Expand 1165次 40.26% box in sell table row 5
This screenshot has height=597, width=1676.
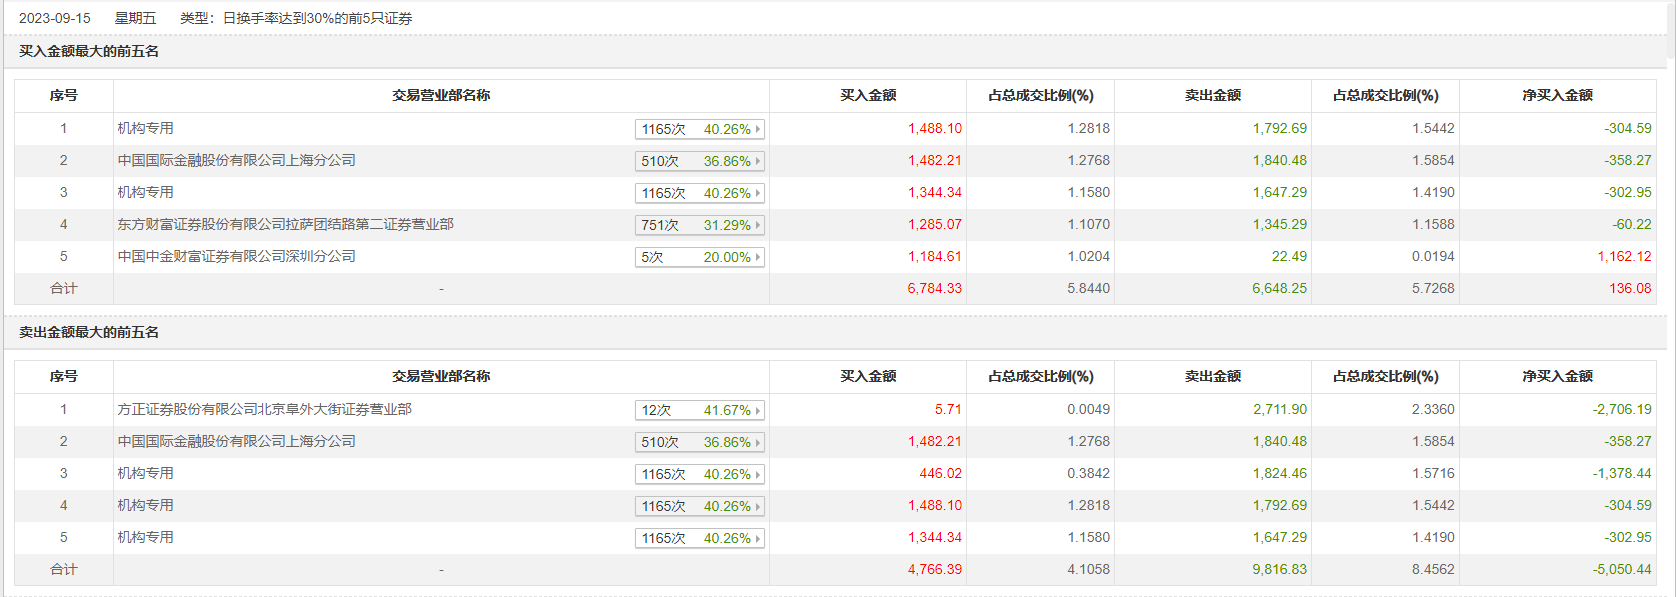[699, 538]
